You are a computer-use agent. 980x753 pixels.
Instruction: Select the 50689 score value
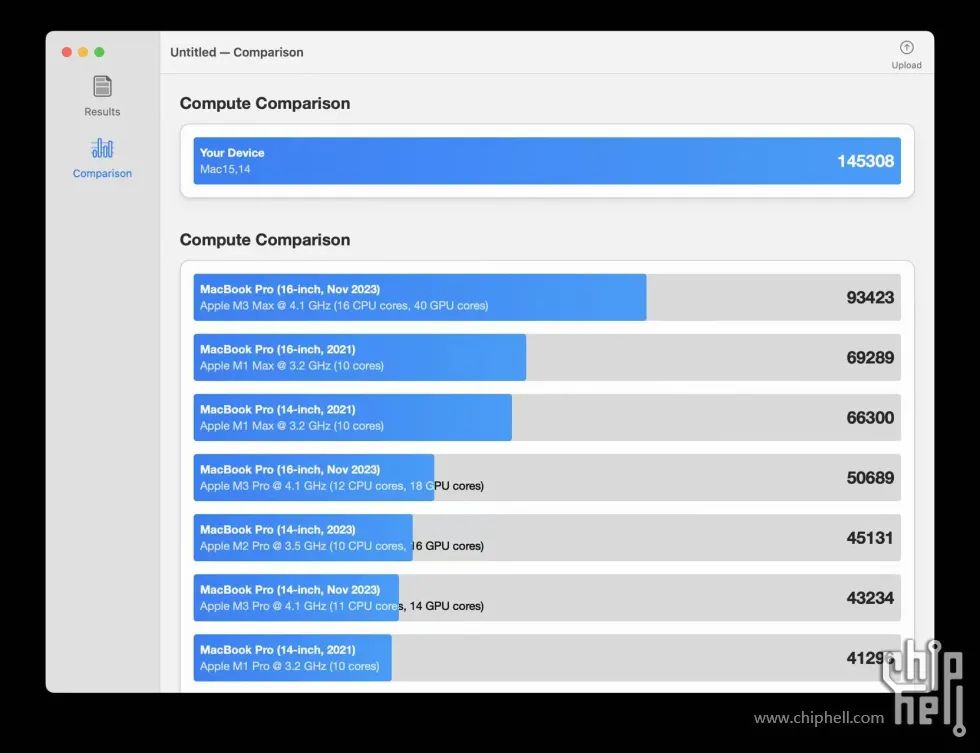click(870, 477)
